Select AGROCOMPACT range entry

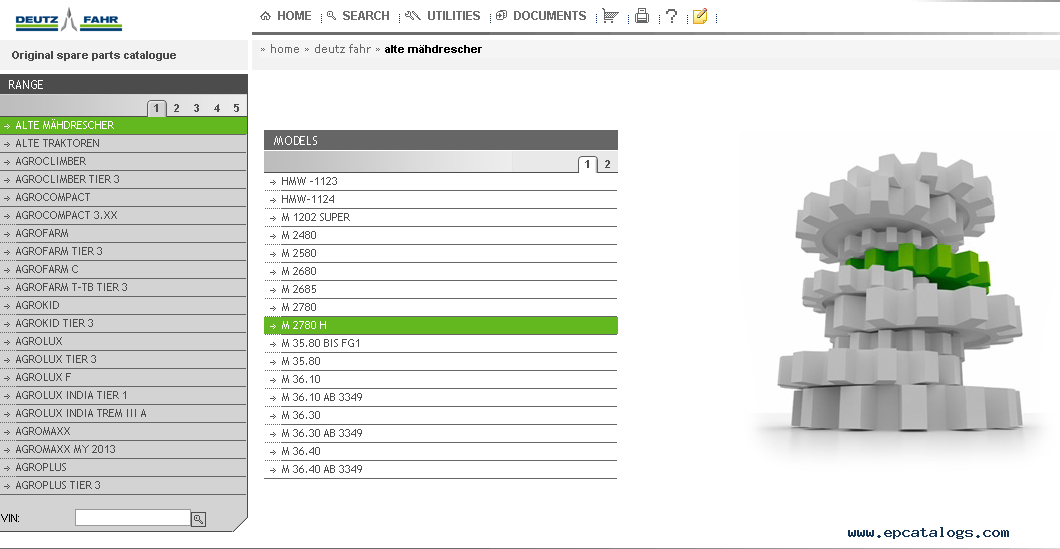(x=124, y=197)
